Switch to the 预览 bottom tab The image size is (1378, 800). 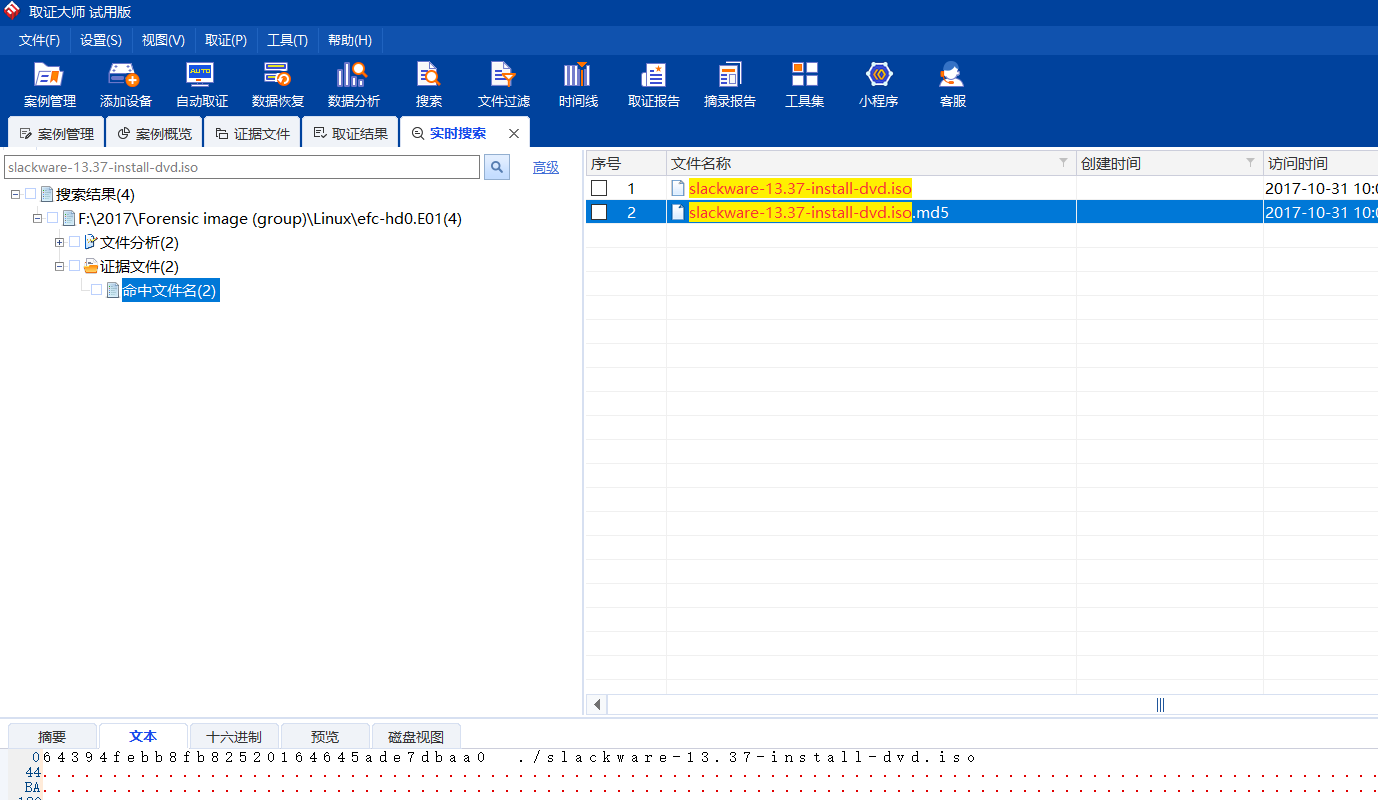pos(325,737)
